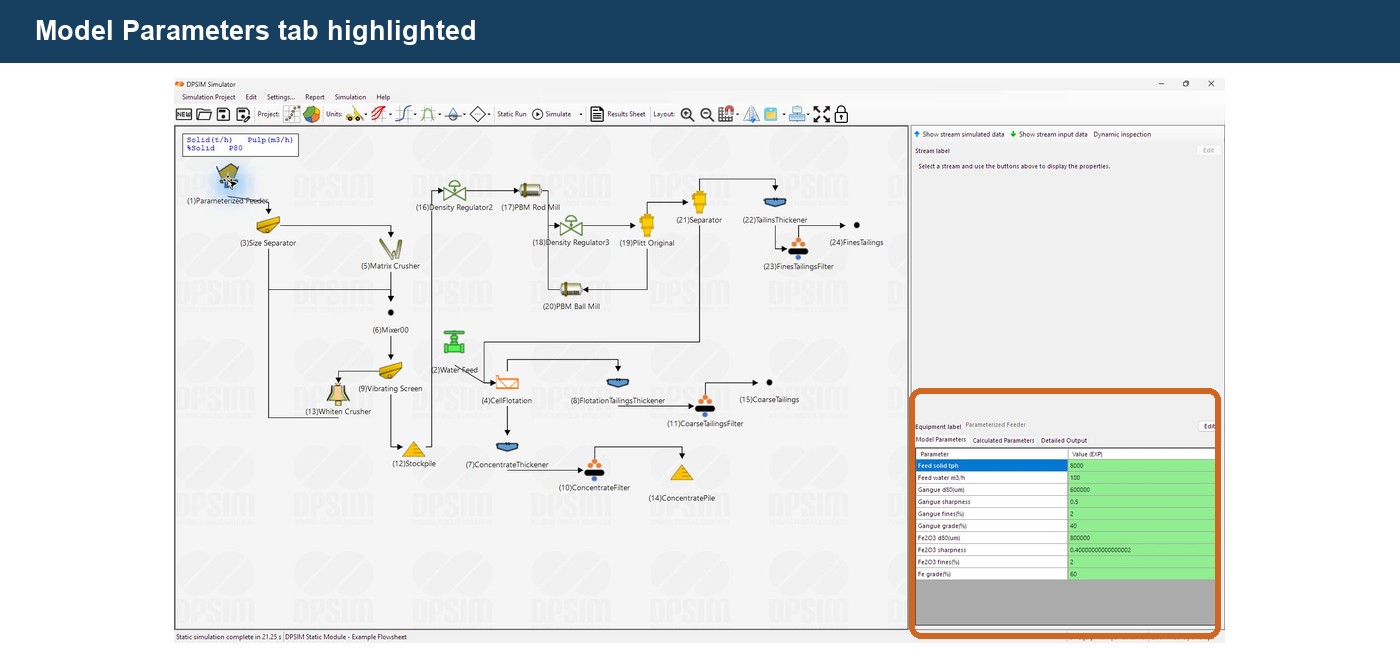Open the Simulation Project menu
The width and height of the screenshot is (1400, 650).
point(209,97)
